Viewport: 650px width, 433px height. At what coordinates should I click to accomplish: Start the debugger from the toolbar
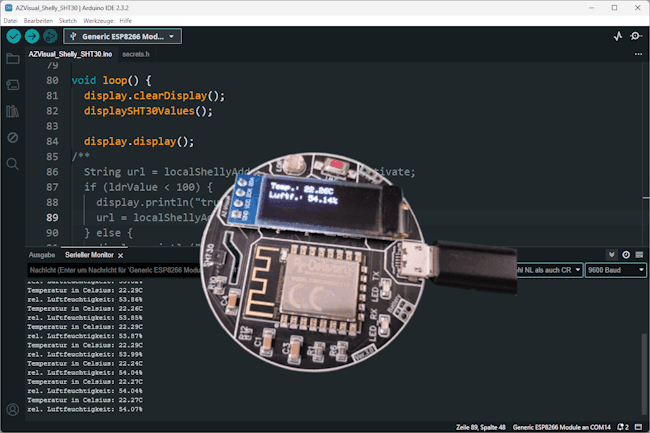coord(50,36)
